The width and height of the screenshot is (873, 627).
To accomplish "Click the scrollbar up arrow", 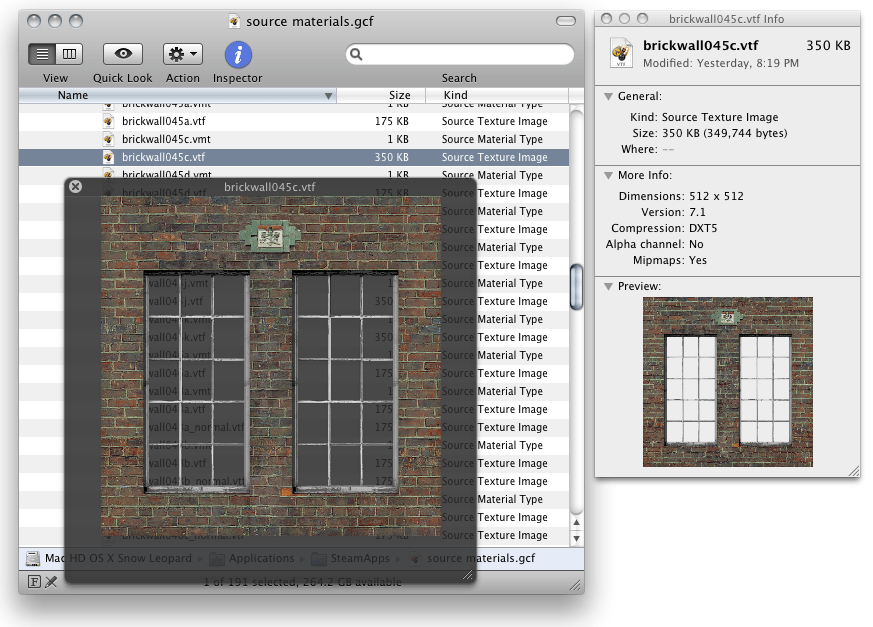I will pyautogui.click(x=576, y=522).
